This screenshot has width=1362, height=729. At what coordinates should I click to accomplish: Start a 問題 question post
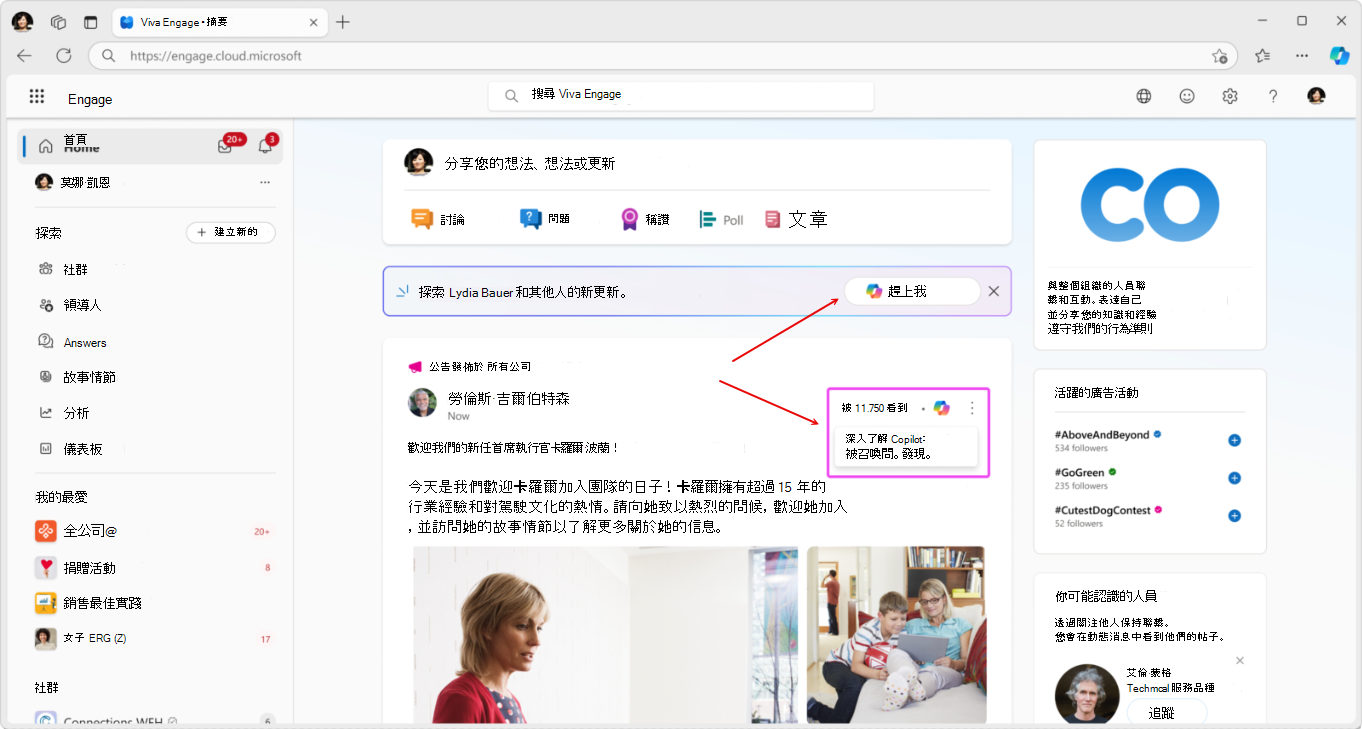[x=545, y=219]
